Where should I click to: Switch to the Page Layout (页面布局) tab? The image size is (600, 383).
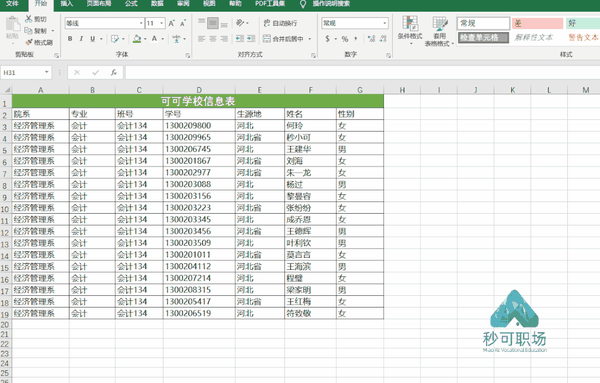(x=99, y=4)
